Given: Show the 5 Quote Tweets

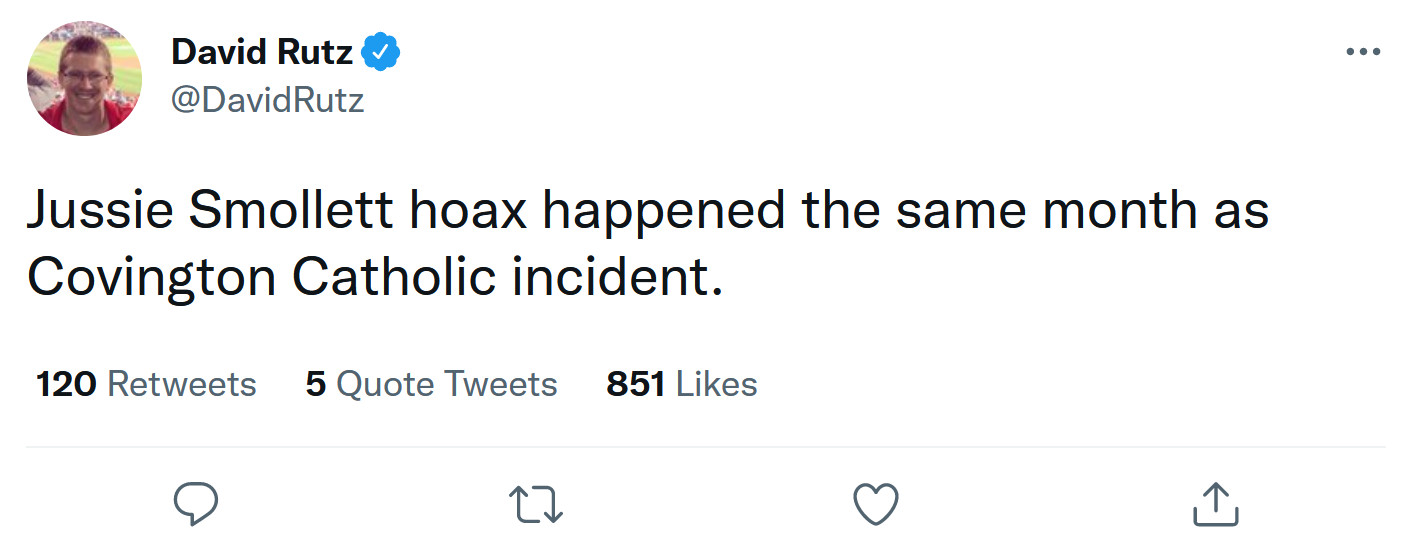Looking at the screenshot, I should click(x=432, y=384).
